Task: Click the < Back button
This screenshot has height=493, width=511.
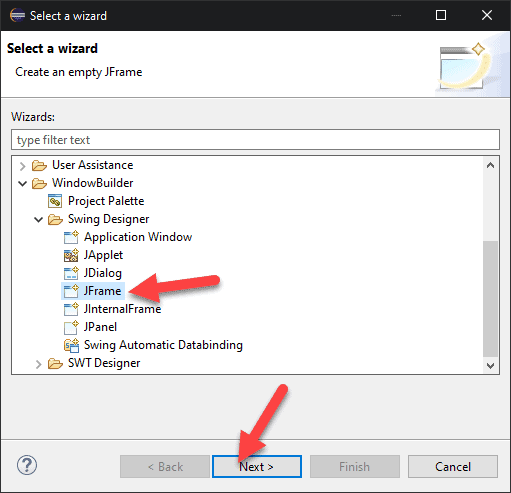Action: (165, 467)
